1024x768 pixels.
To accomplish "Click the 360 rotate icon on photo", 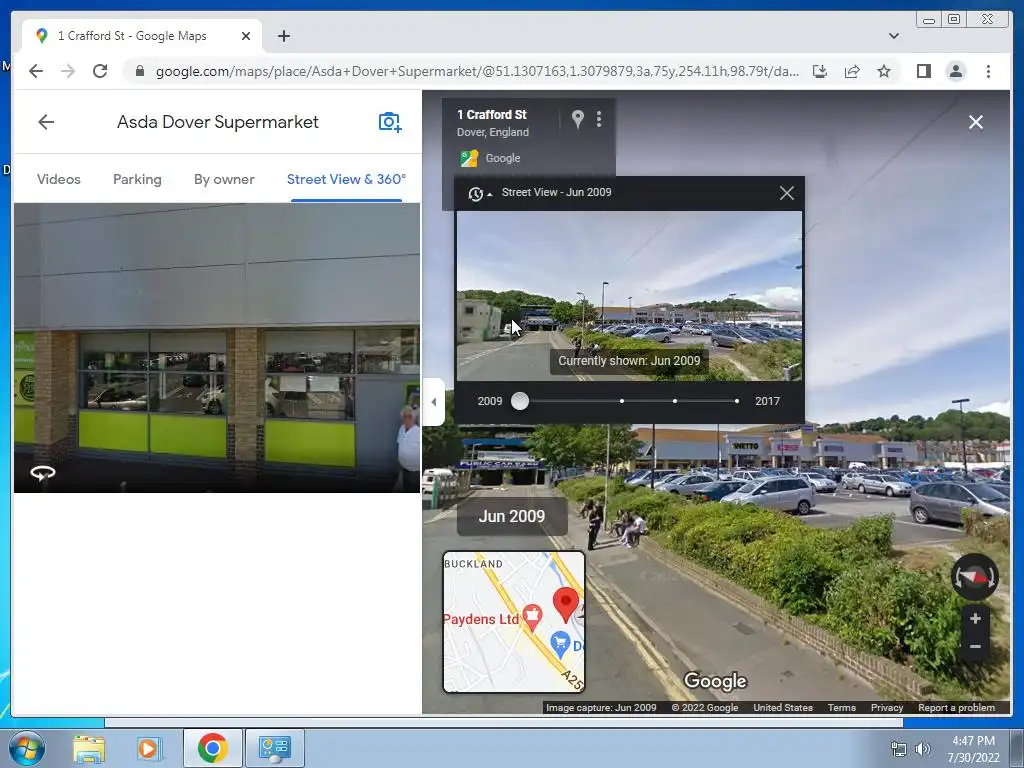I will (43, 472).
